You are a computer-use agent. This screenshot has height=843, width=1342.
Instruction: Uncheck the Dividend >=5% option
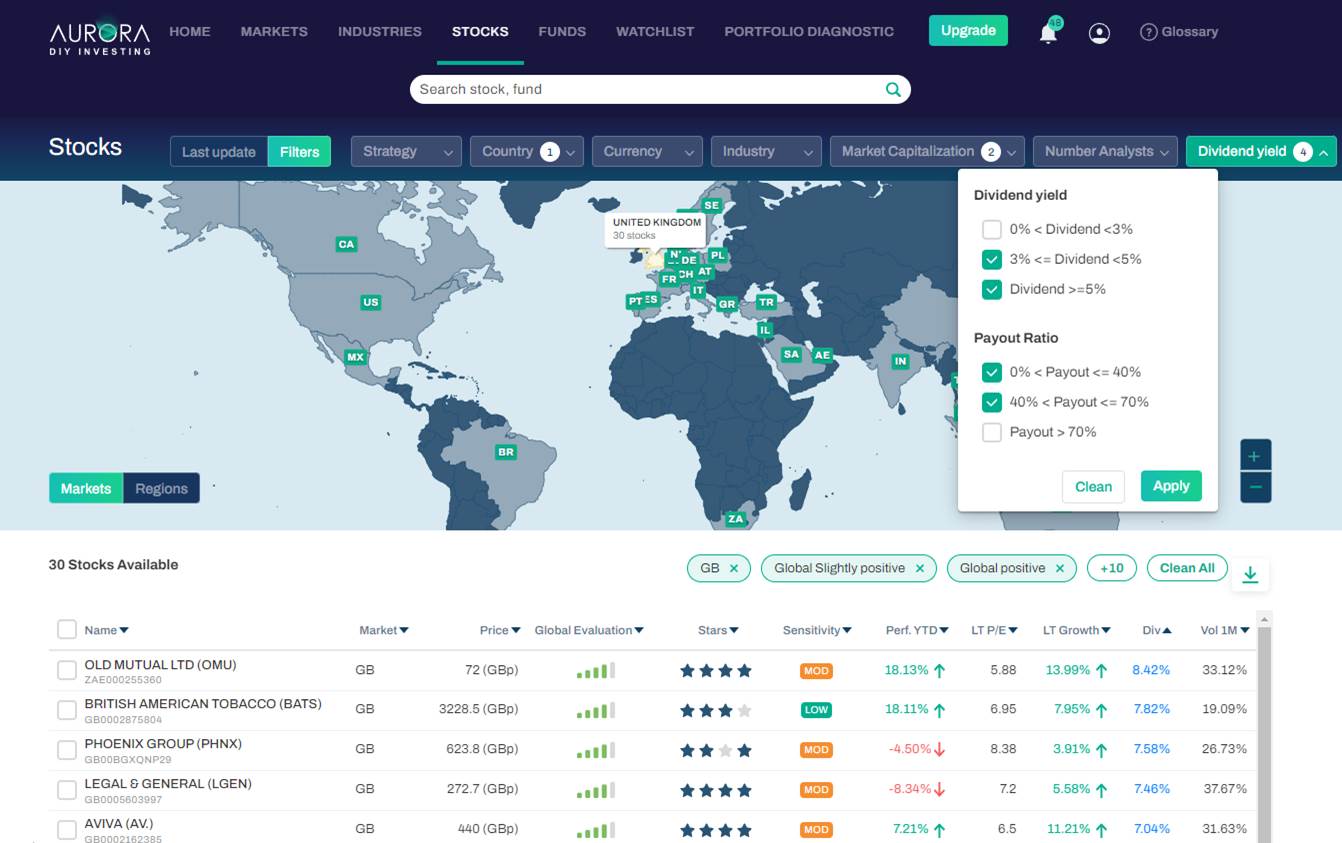(992, 289)
